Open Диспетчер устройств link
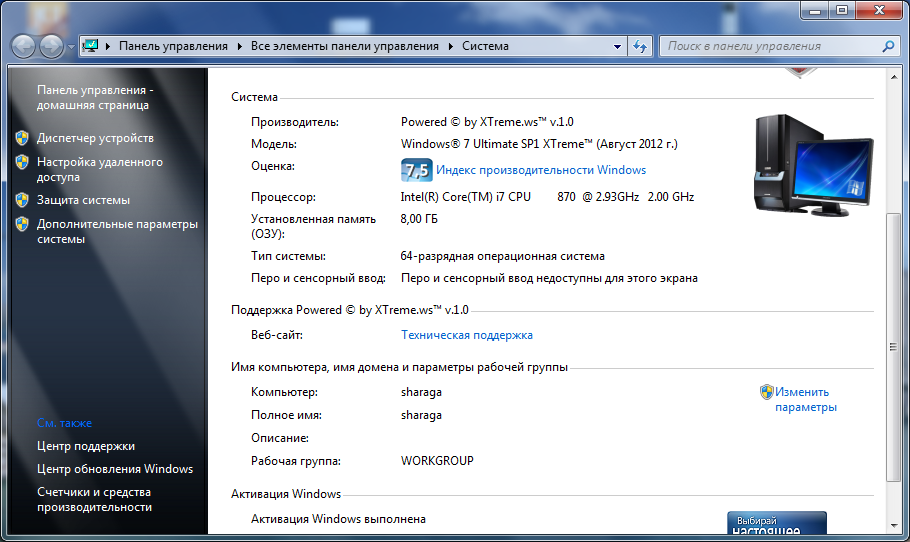The width and height of the screenshot is (910, 542). click(95, 138)
